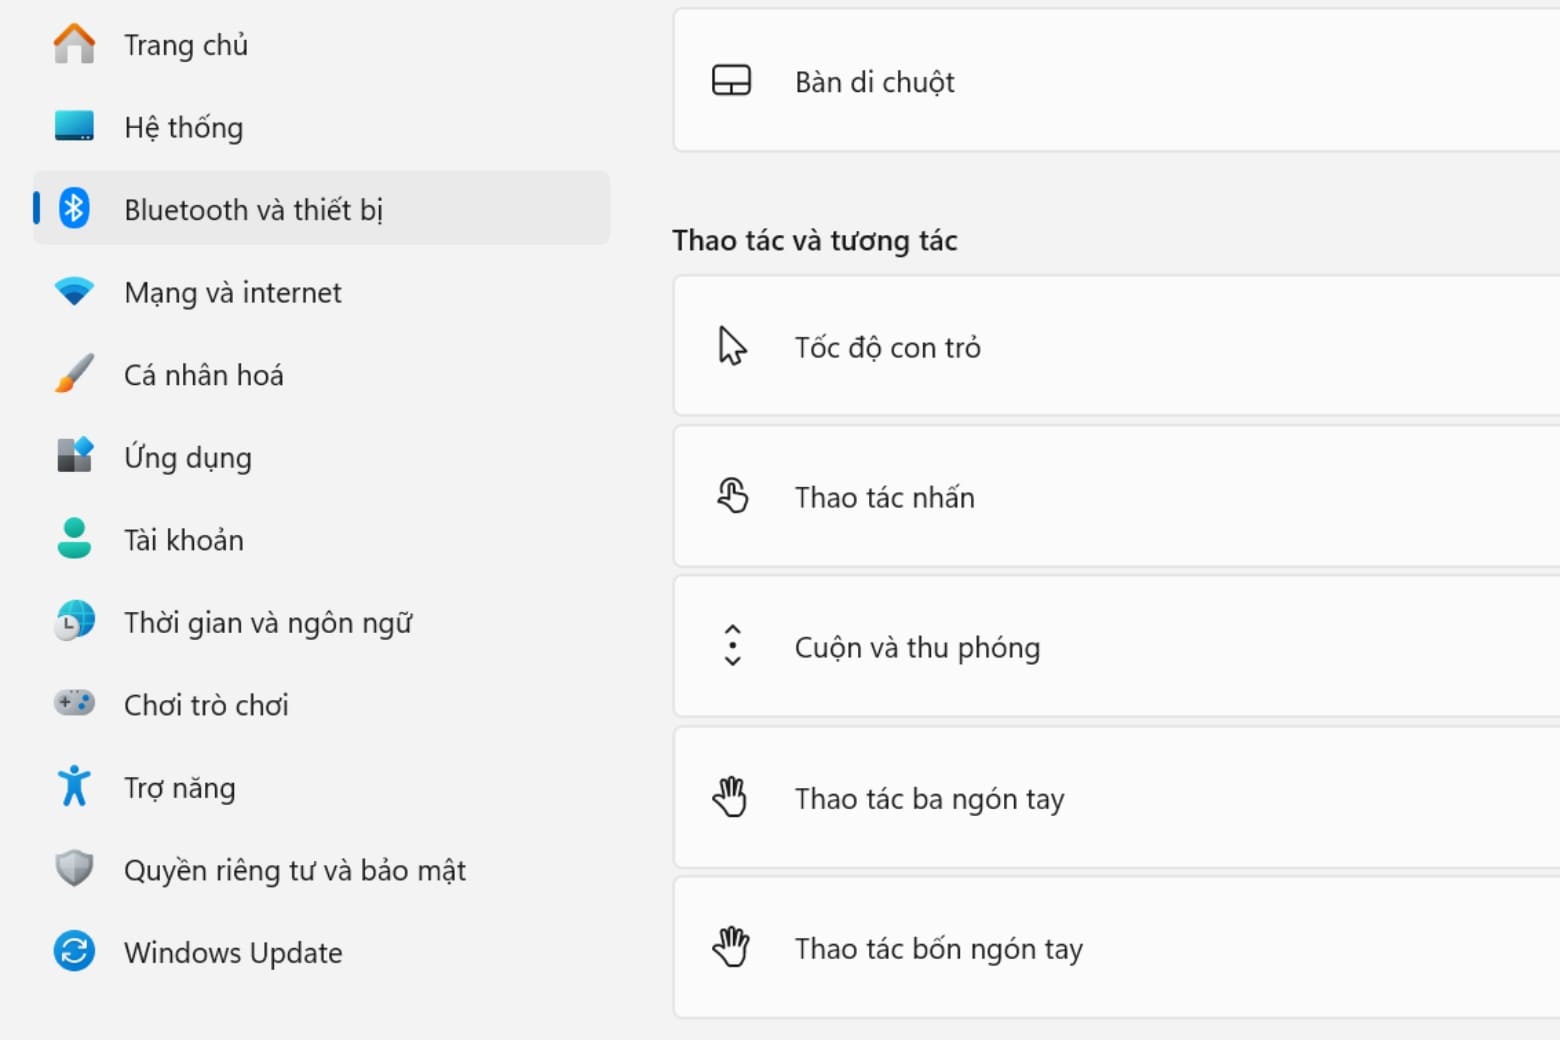Expand Cuộn và thu phóng options
1560x1040 pixels.
1115,647
